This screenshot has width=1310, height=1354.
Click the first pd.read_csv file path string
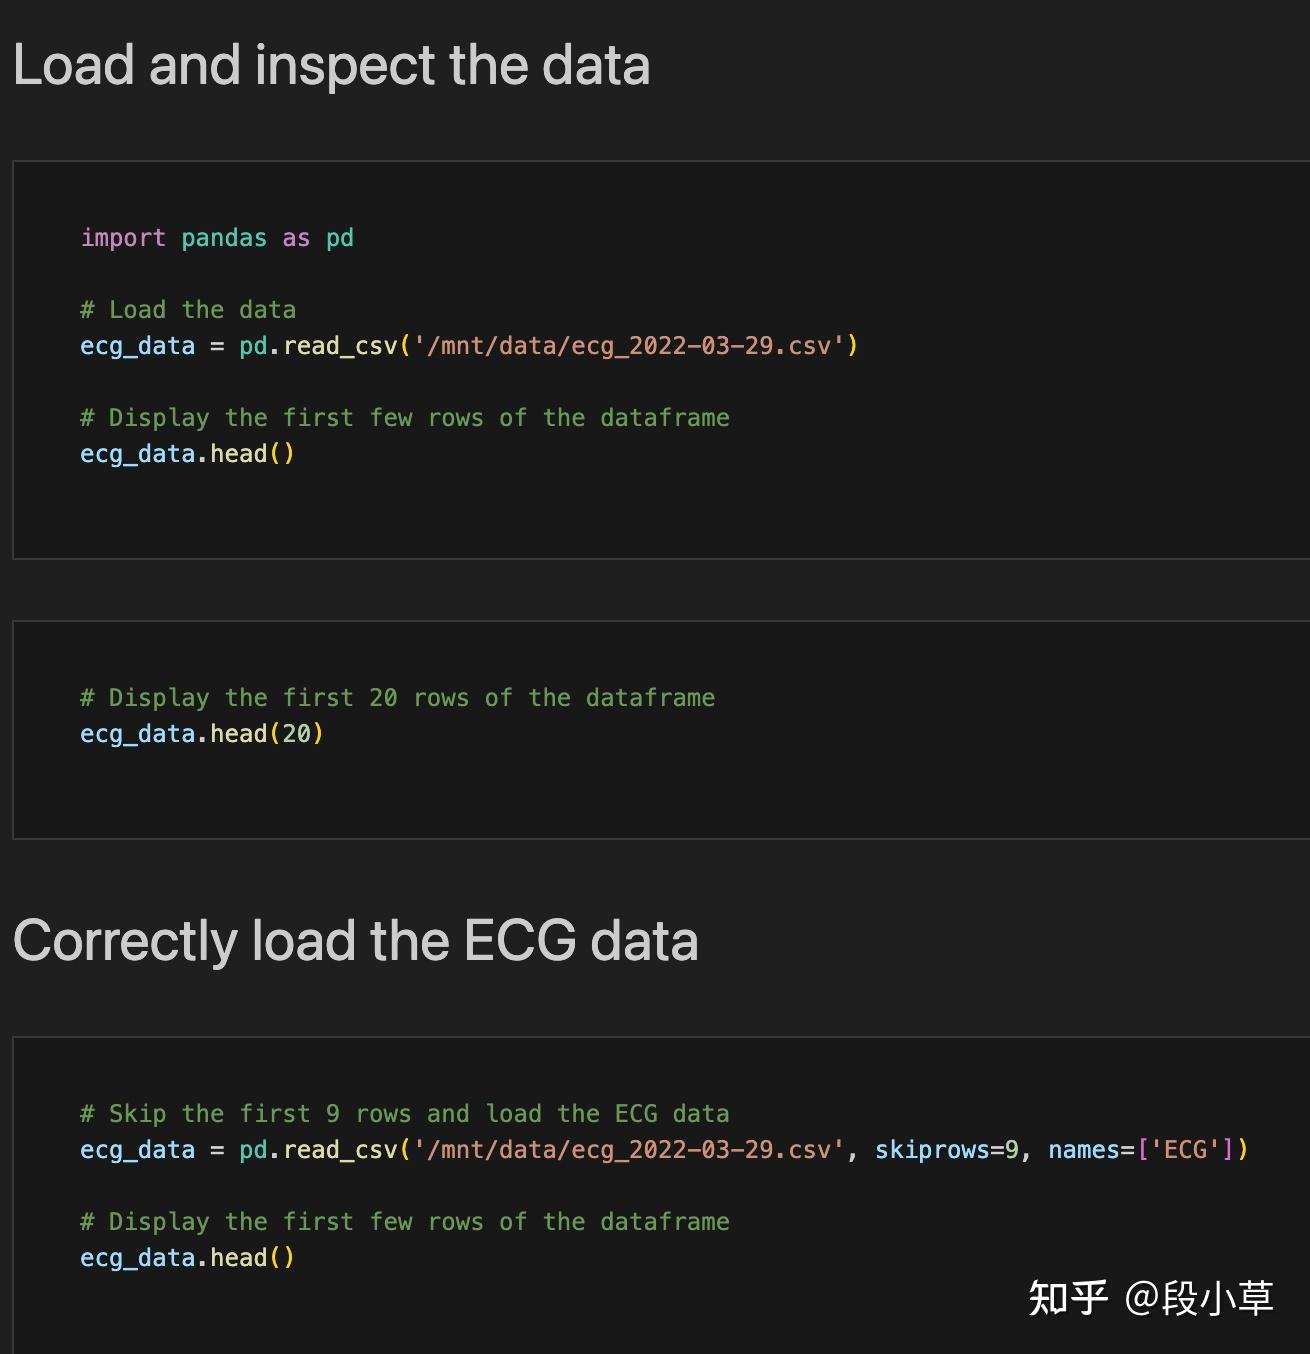click(629, 346)
